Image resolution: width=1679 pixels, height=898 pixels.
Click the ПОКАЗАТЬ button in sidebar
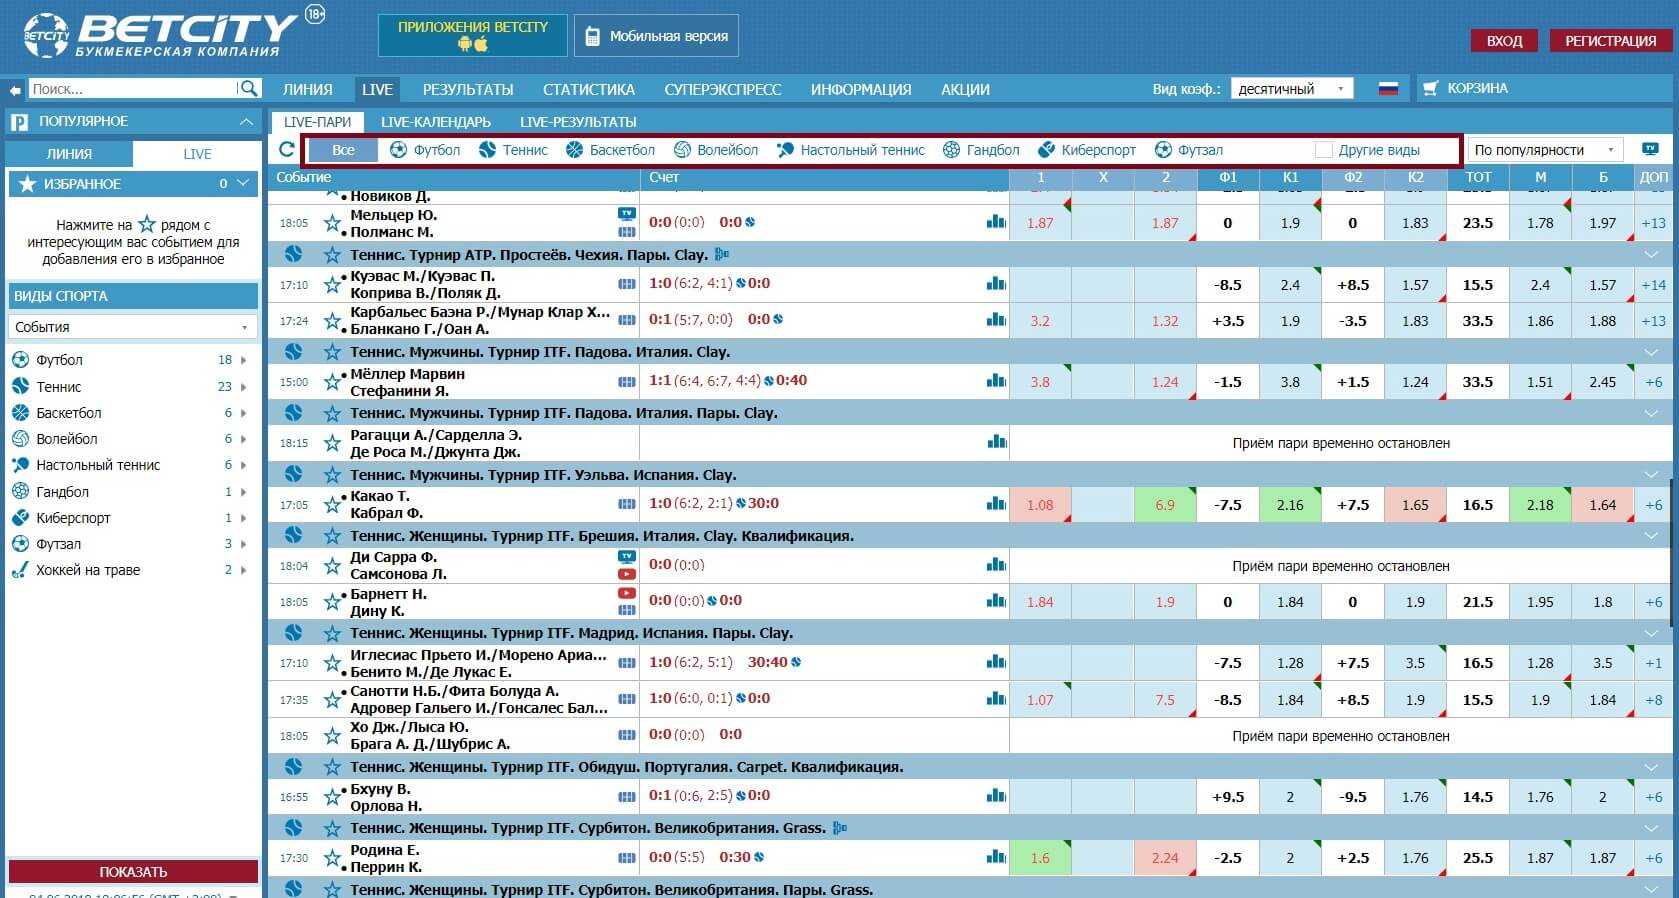pyautogui.click(x=133, y=872)
